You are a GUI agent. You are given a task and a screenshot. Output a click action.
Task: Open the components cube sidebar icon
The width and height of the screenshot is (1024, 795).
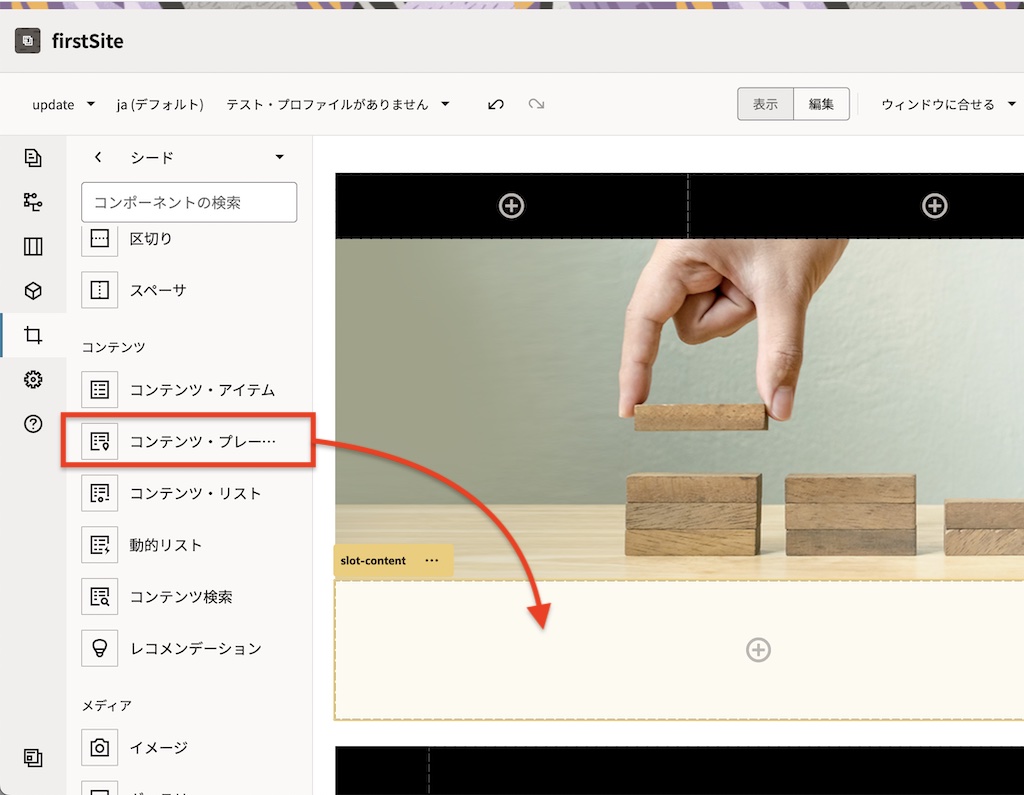click(33, 291)
